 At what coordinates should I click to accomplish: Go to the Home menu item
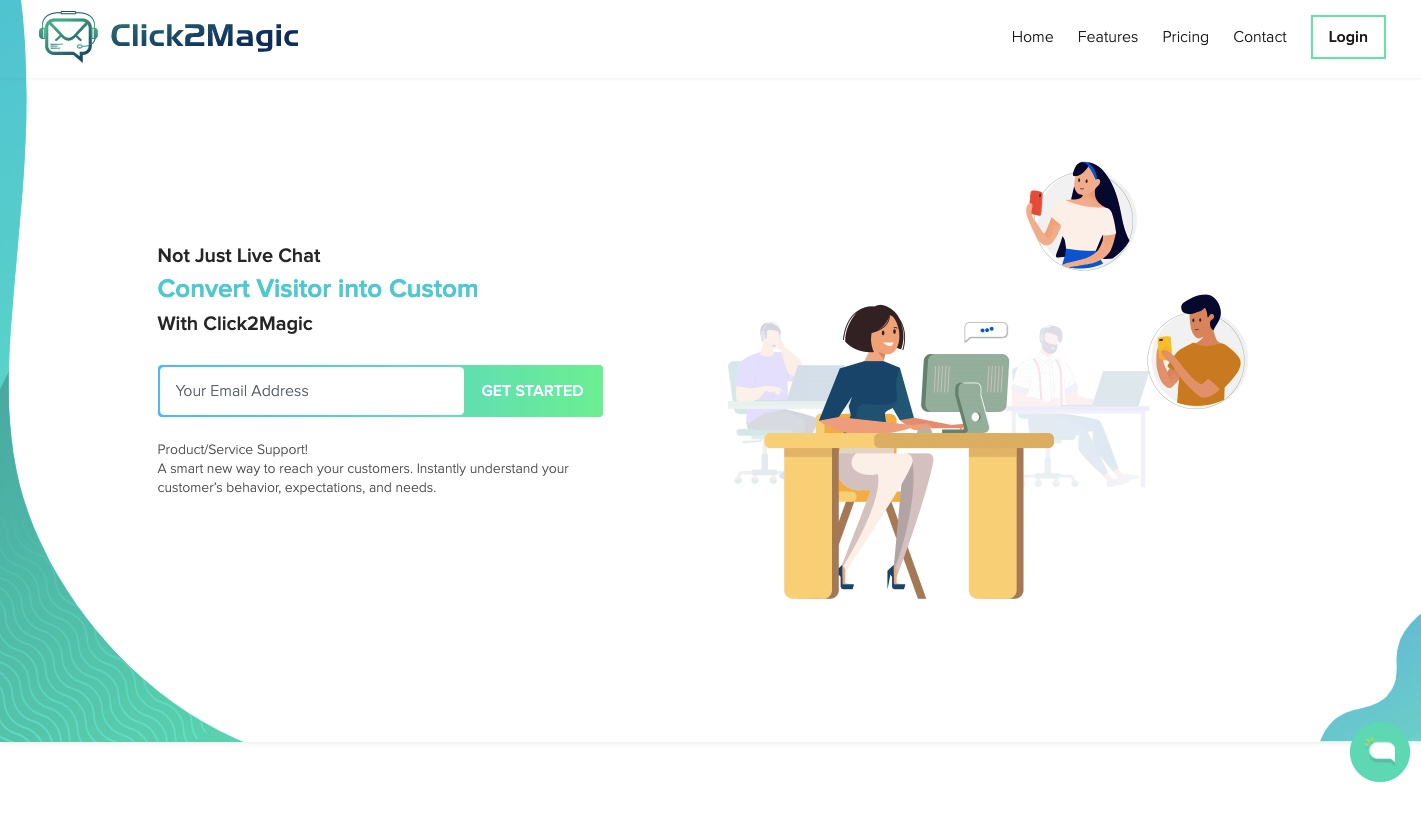click(1032, 37)
